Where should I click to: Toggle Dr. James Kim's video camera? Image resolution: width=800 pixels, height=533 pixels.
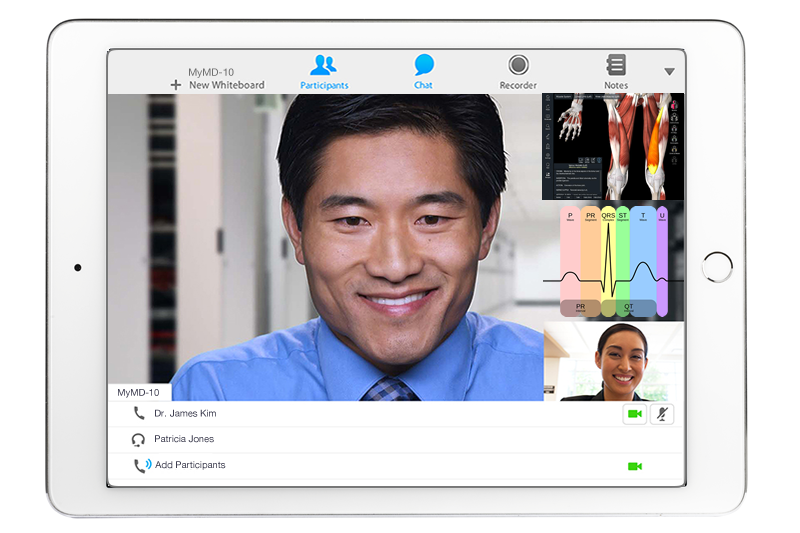pyautogui.click(x=635, y=414)
